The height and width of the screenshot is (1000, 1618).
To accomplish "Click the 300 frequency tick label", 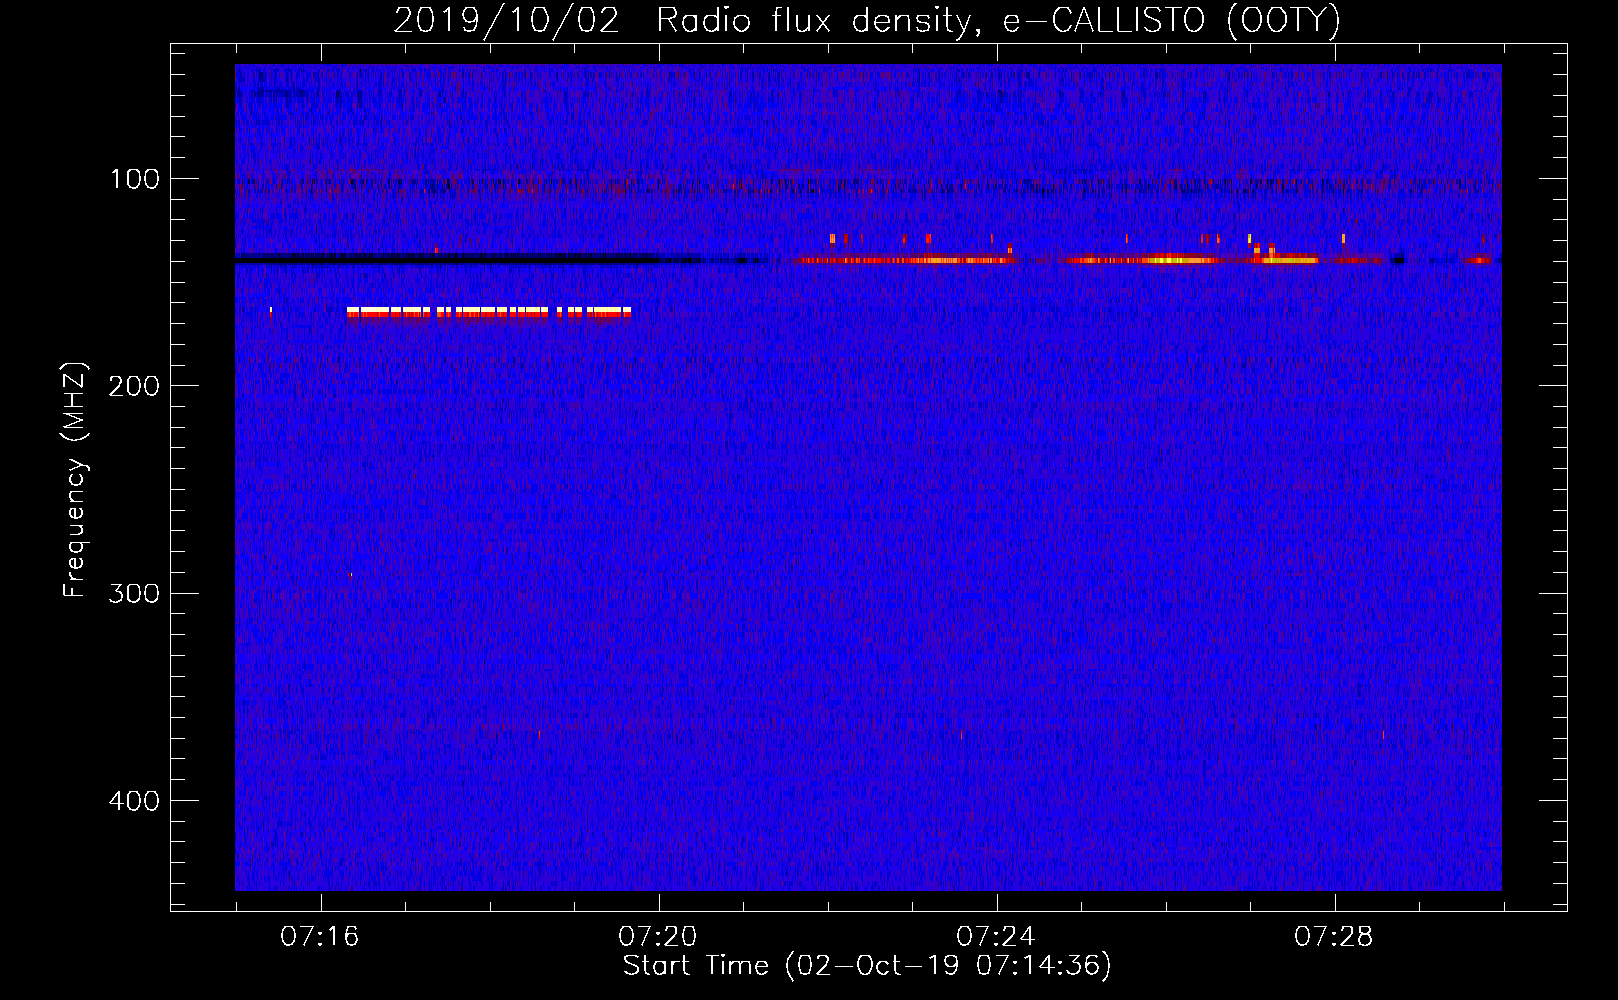I will pos(135,594).
